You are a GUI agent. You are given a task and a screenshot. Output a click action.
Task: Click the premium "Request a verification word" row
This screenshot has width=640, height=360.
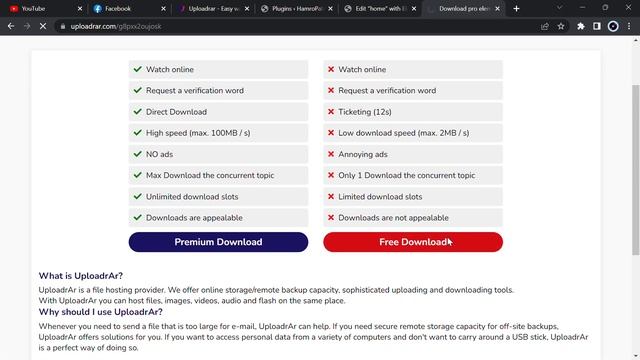(x=218, y=91)
